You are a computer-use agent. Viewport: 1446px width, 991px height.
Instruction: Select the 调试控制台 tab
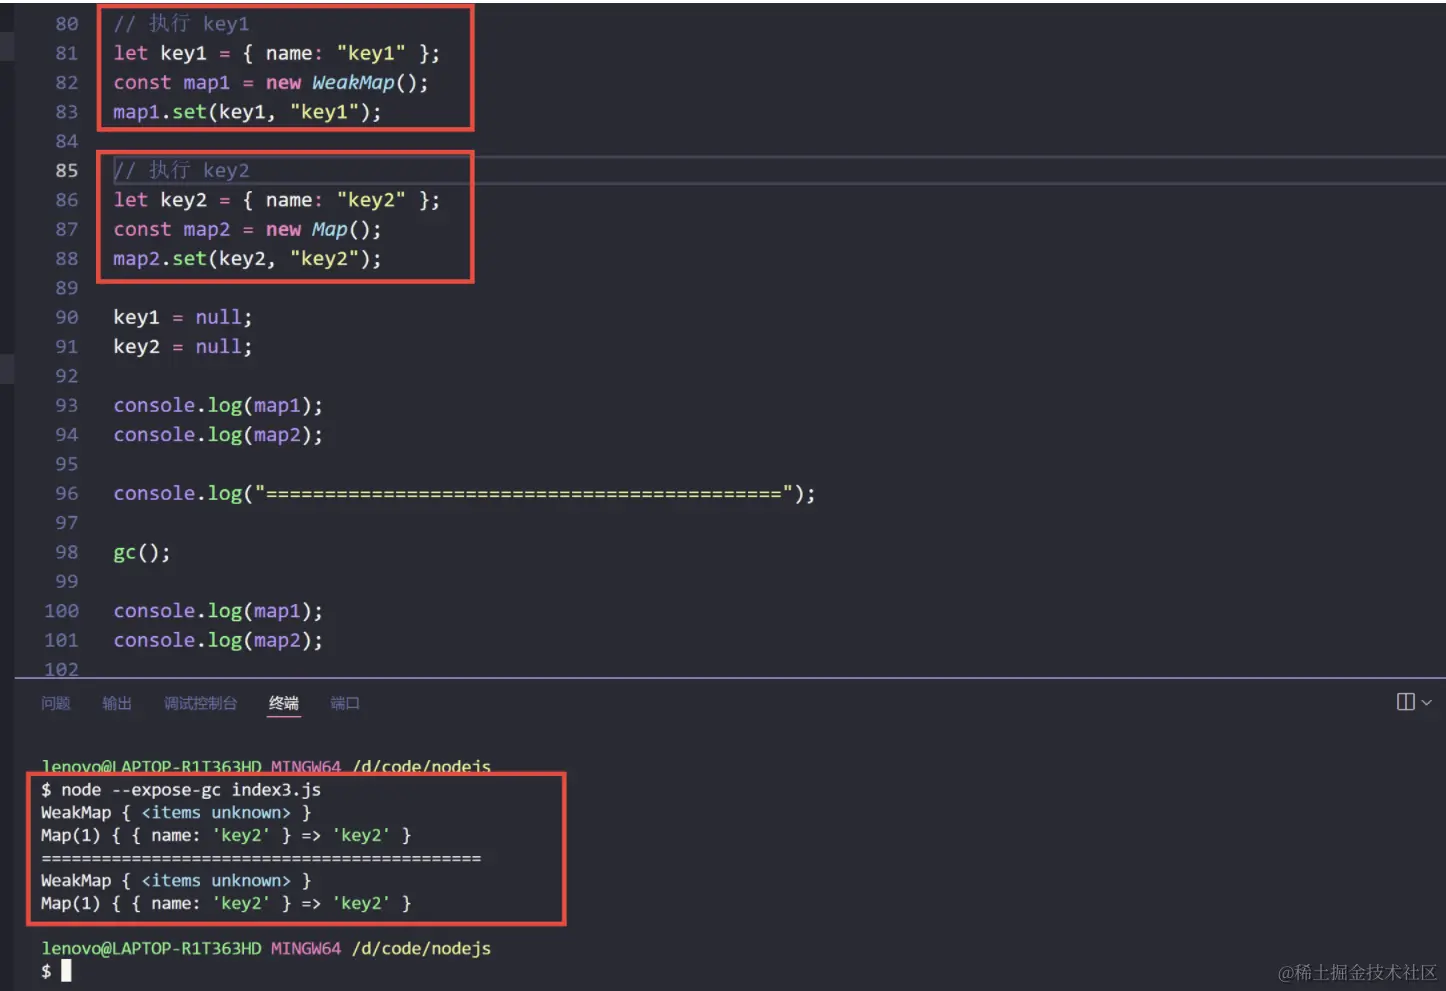click(200, 703)
